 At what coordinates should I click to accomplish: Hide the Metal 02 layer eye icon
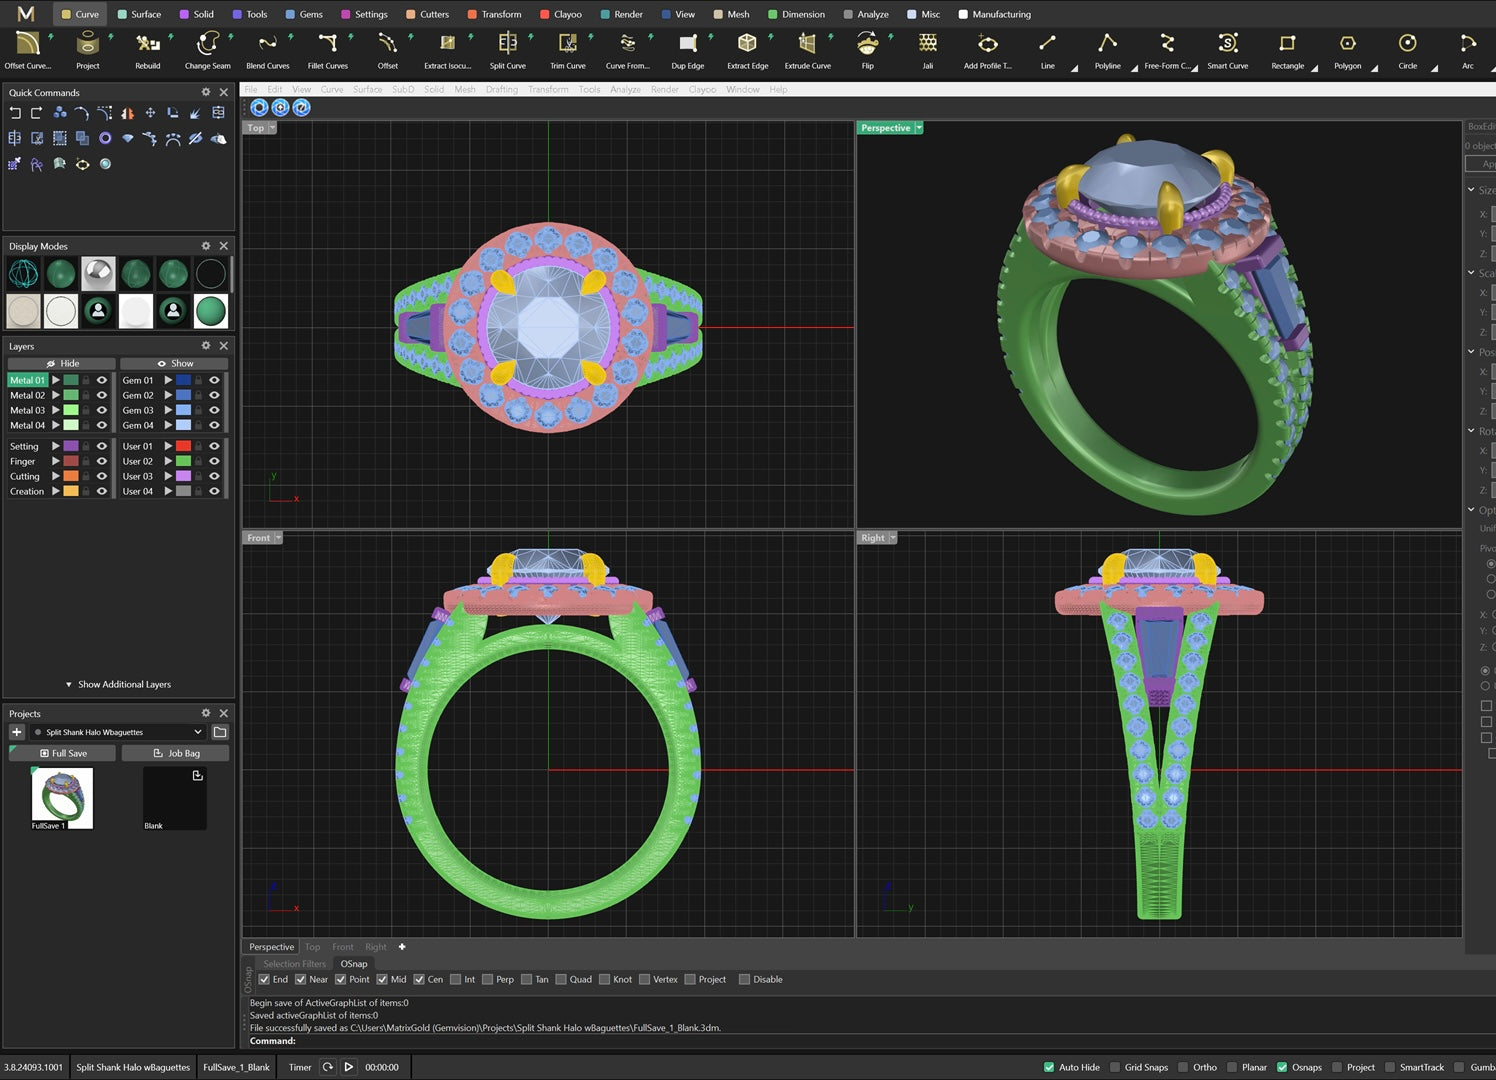tap(102, 395)
